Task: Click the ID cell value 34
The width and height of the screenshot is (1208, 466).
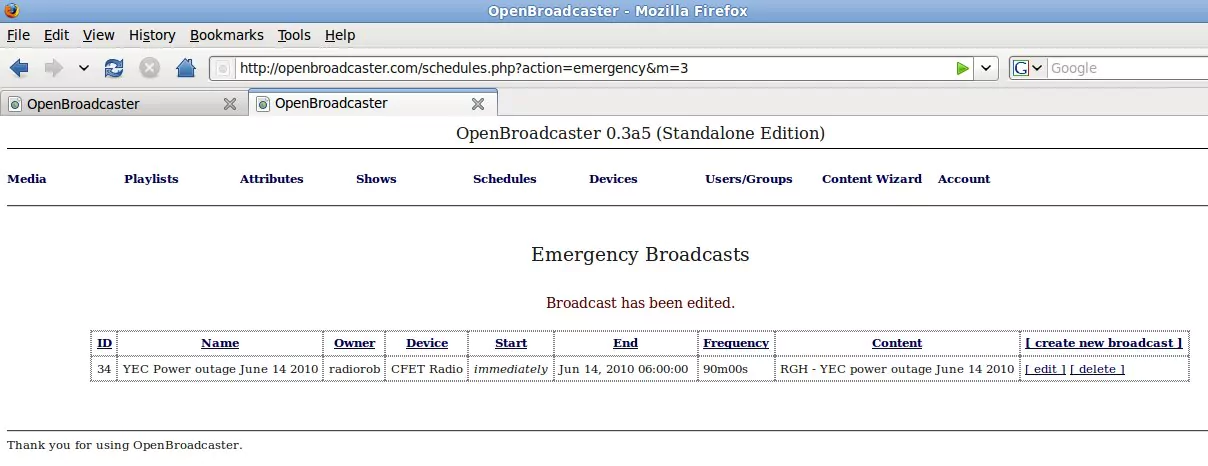Action: click(104, 369)
